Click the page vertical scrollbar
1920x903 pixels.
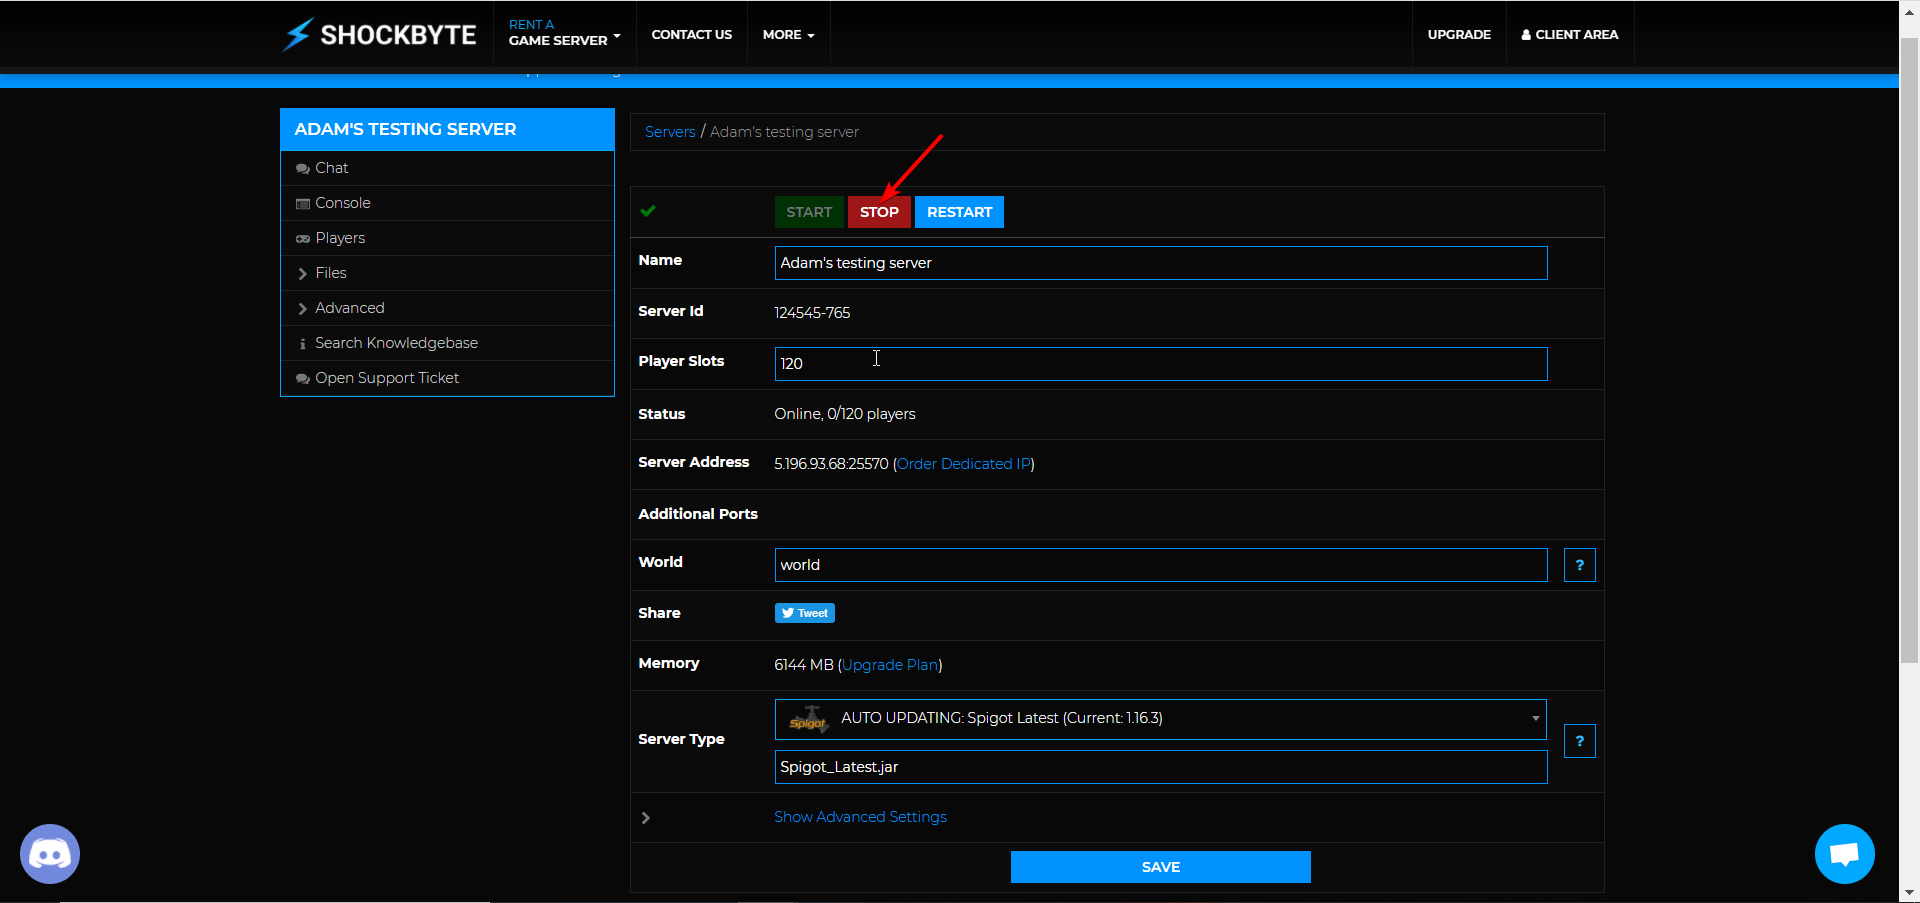(x=1909, y=350)
